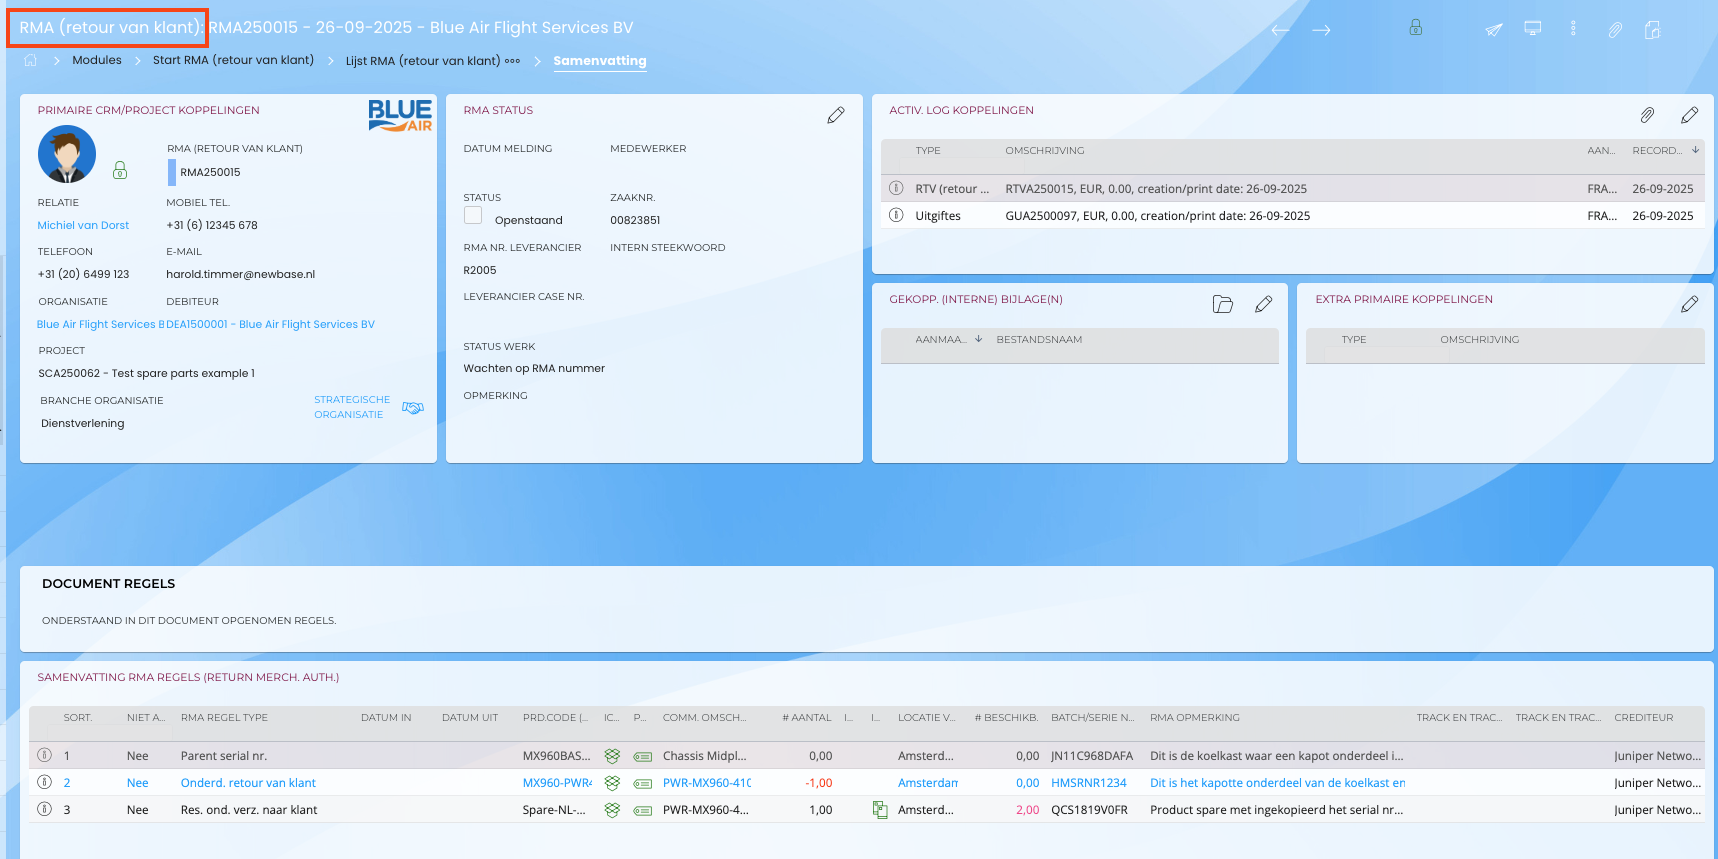Go to Modules in the breadcrumb
Image resolution: width=1718 pixels, height=859 pixels.
97,60
